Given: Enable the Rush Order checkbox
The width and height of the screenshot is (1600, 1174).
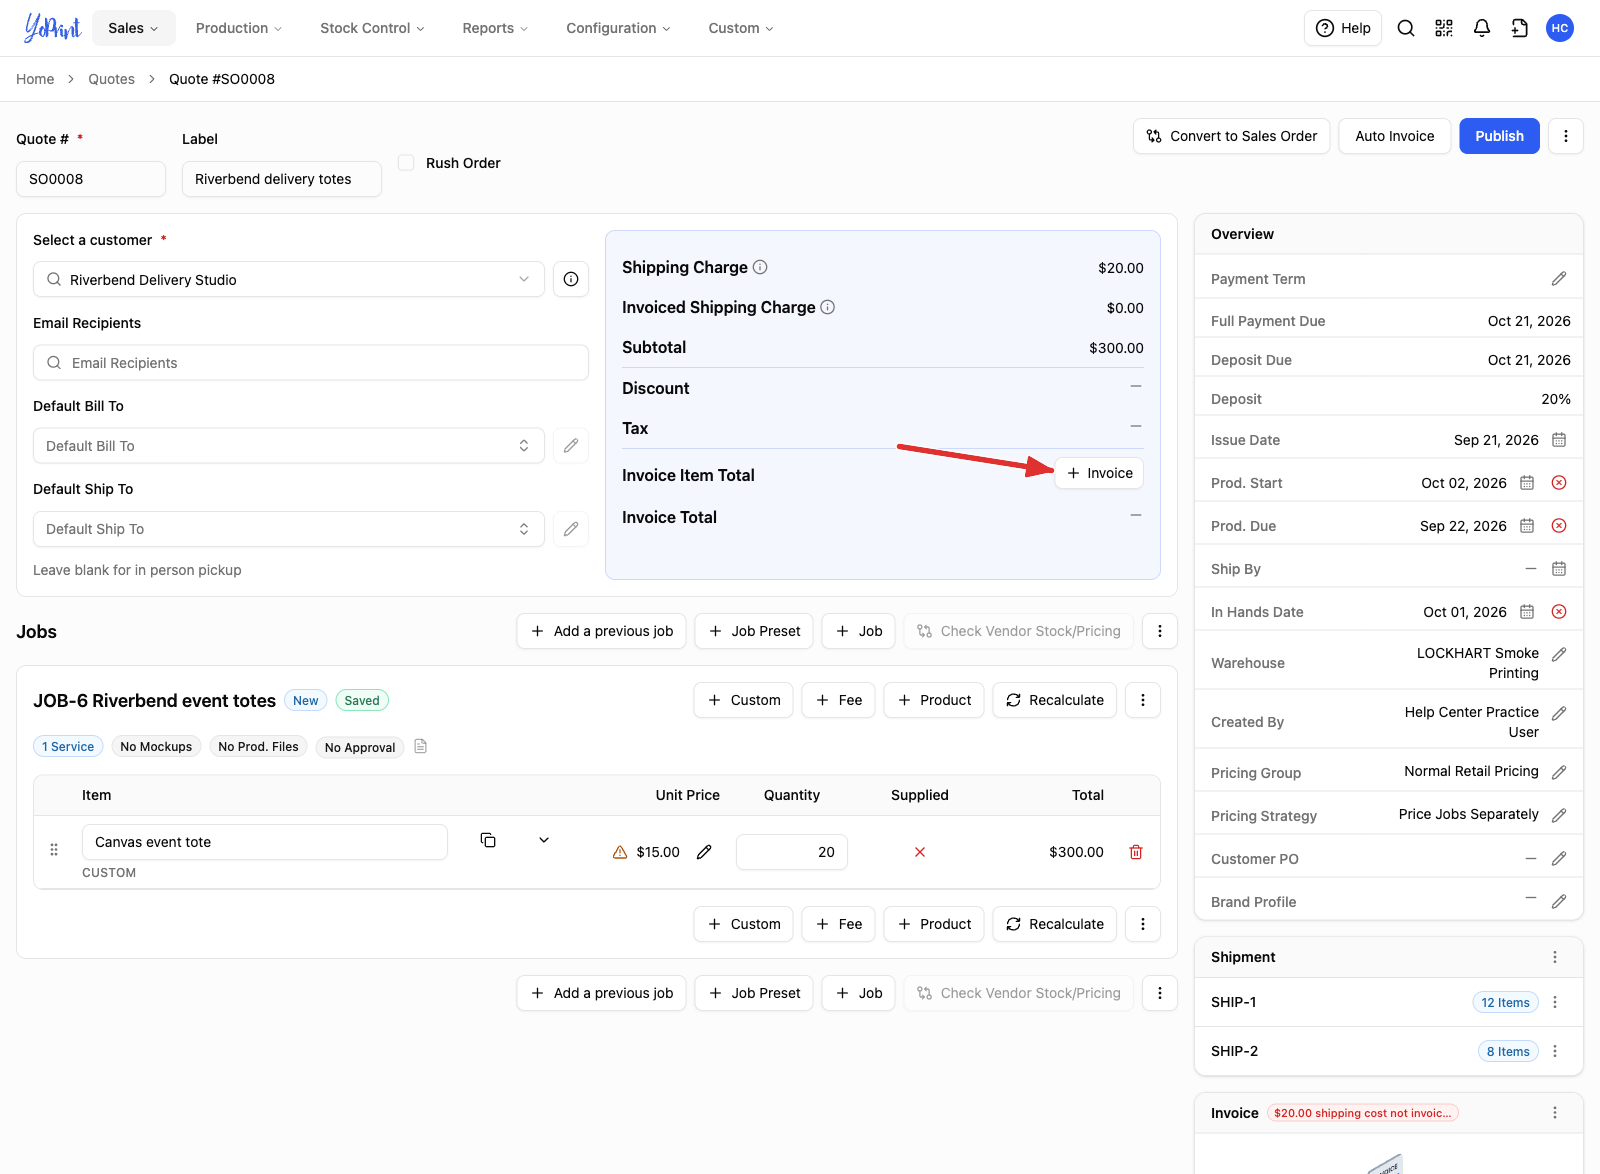Looking at the screenshot, I should point(406,162).
